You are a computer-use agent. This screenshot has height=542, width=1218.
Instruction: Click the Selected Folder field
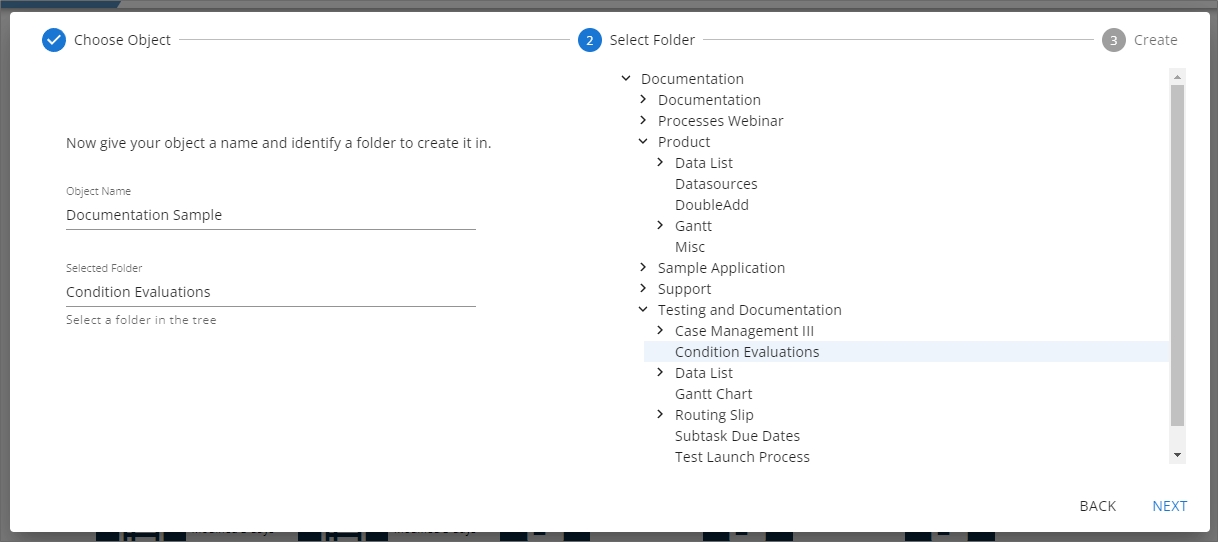[x=270, y=292]
